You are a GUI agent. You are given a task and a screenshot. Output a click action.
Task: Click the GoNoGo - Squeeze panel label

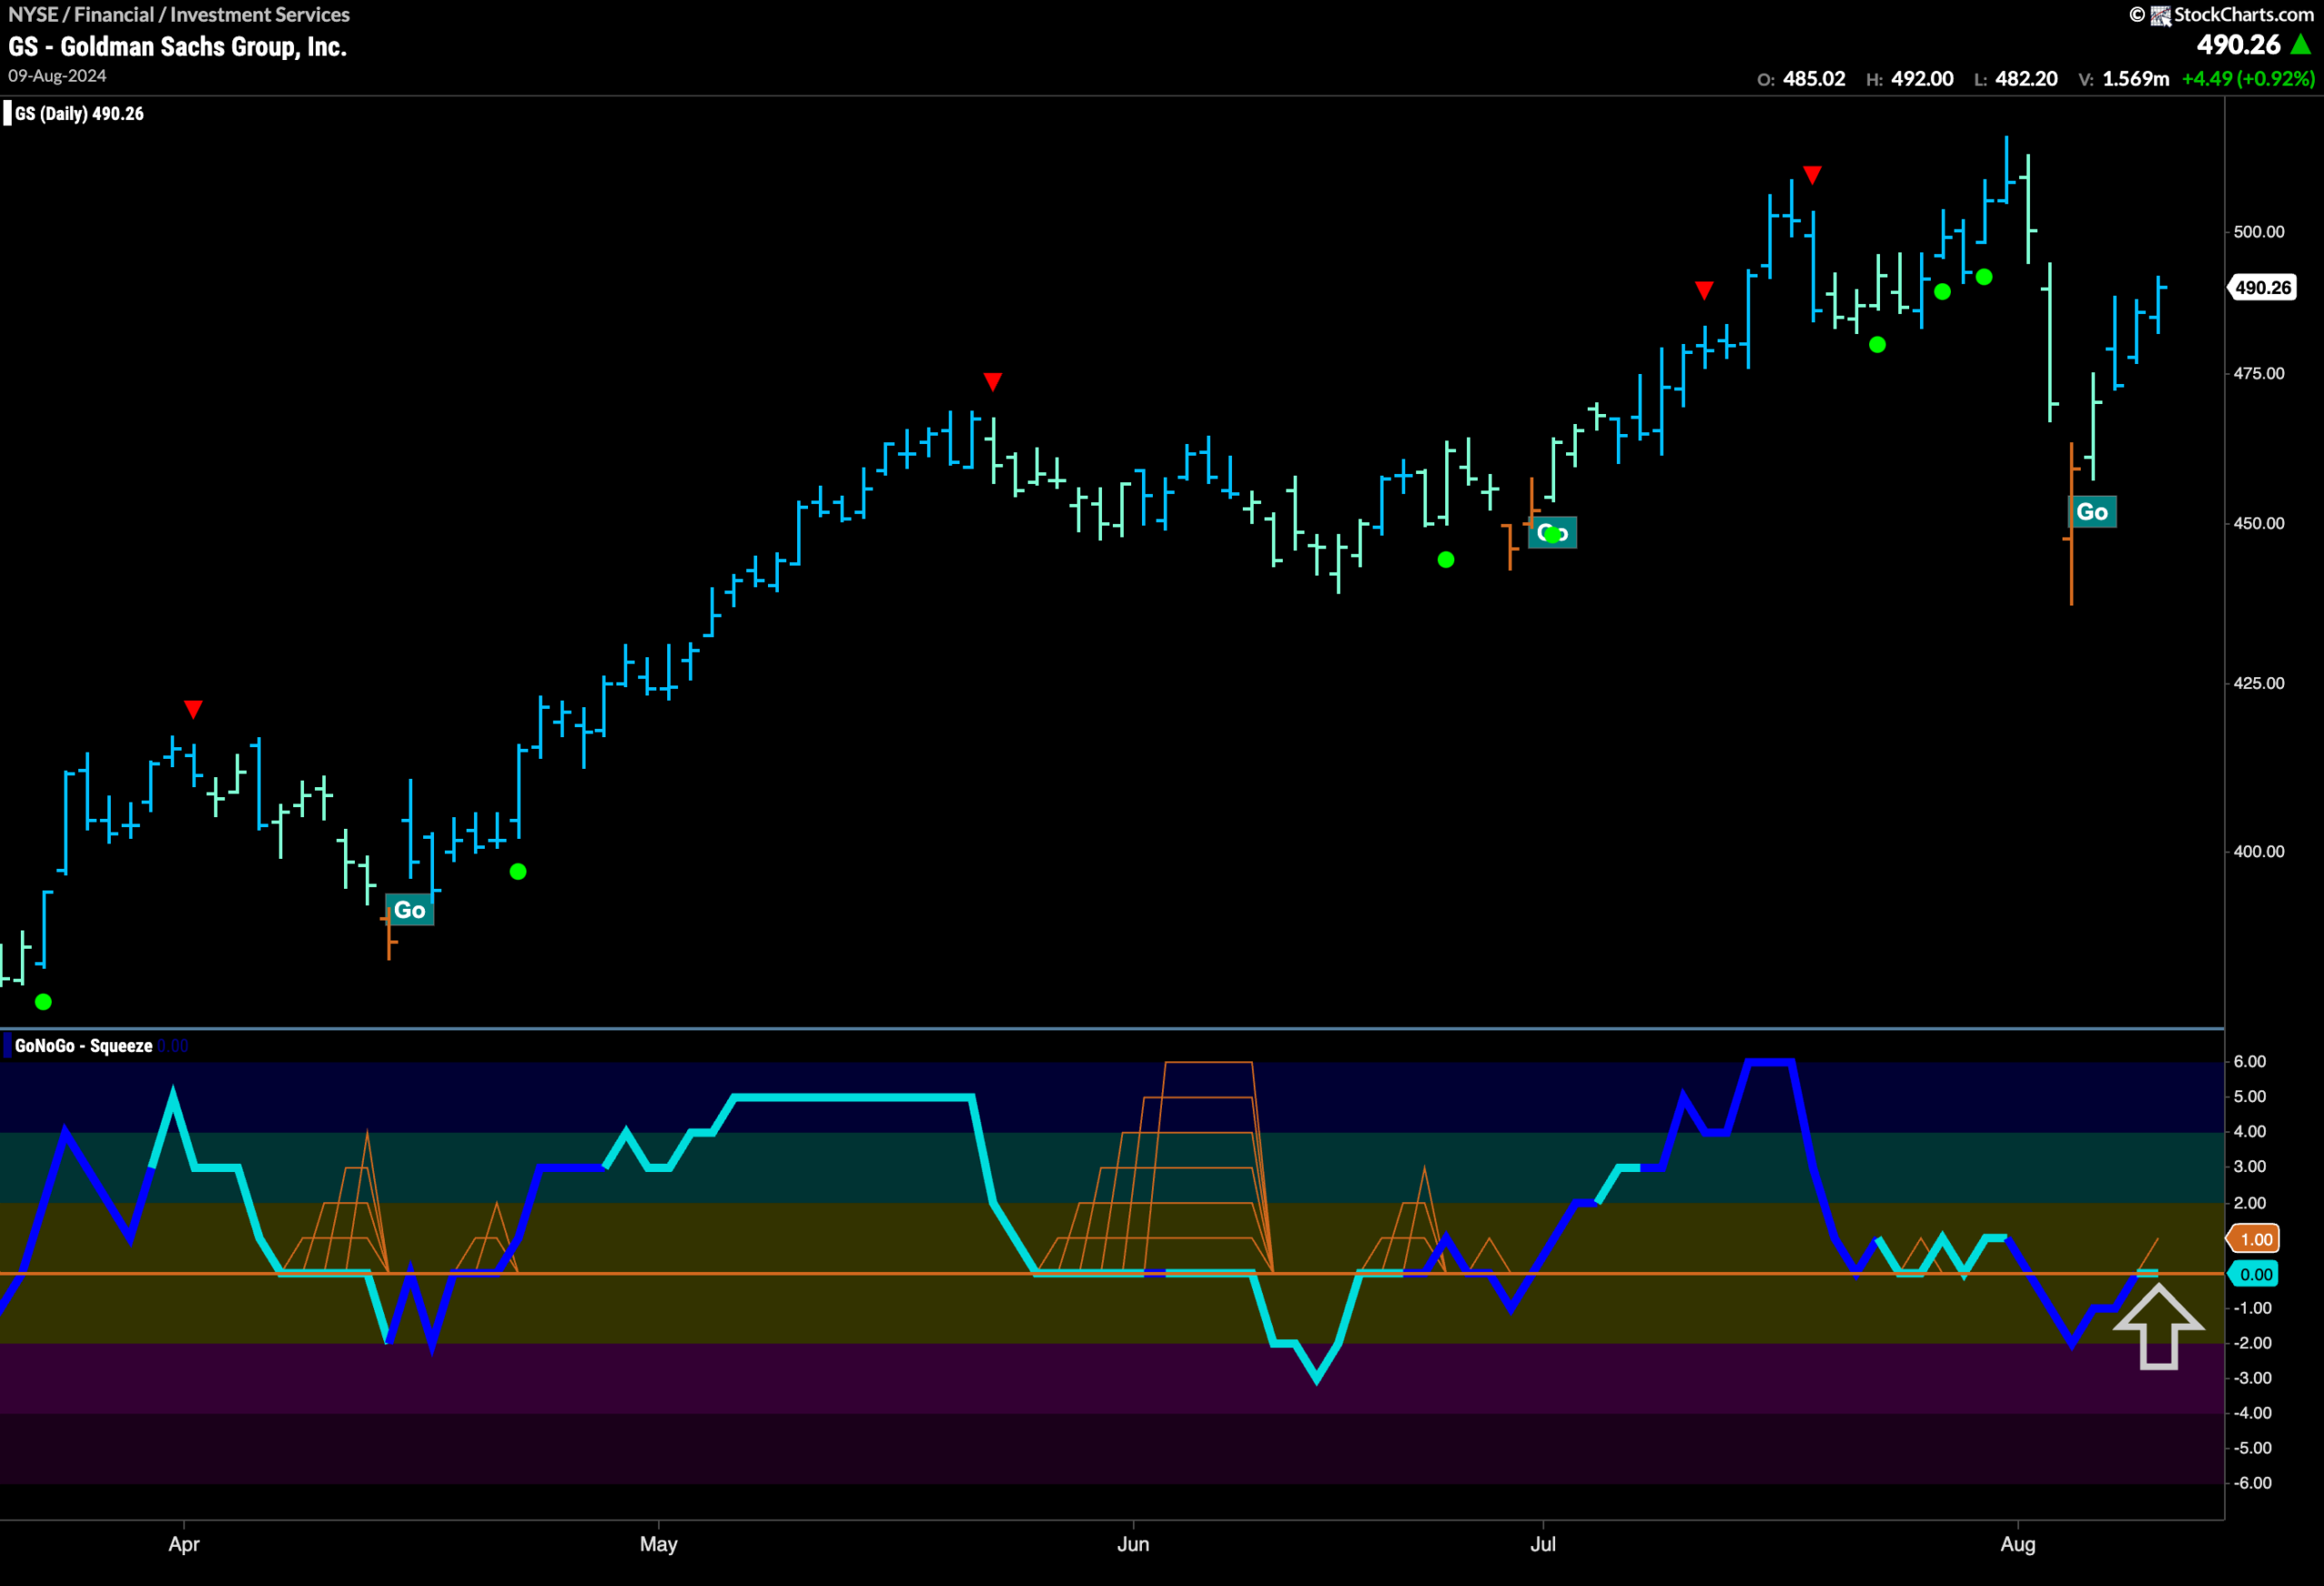pos(84,1046)
